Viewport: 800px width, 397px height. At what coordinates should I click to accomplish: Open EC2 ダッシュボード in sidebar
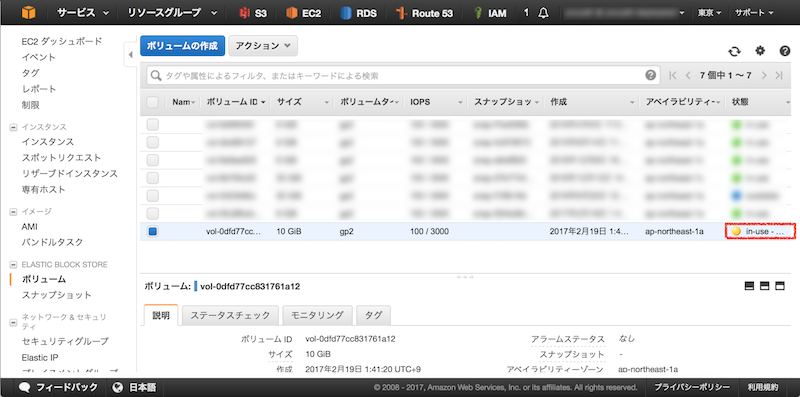pos(62,41)
